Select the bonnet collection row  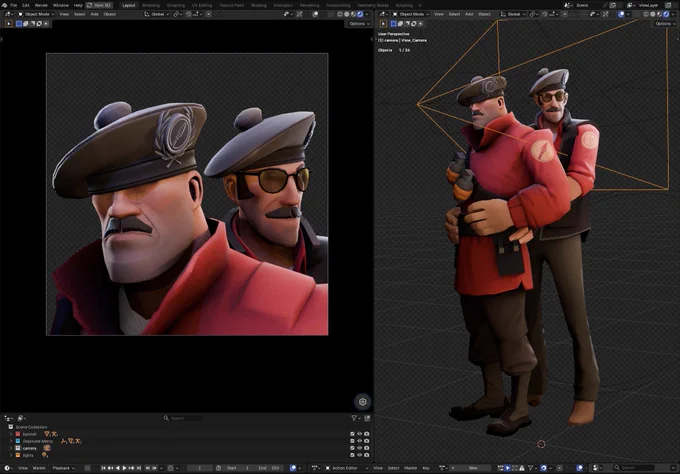tap(186, 434)
